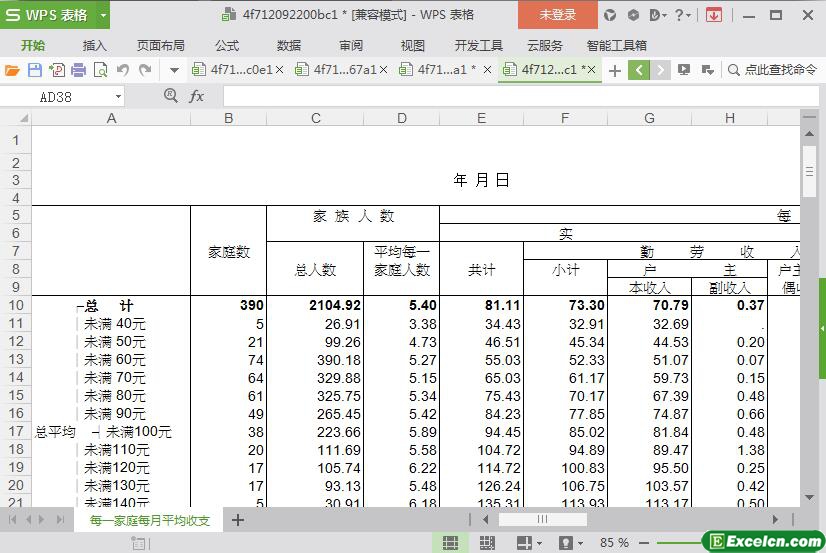Open the skin settings icon in title bar
Viewport: 826px width, 553px height.
(610, 15)
